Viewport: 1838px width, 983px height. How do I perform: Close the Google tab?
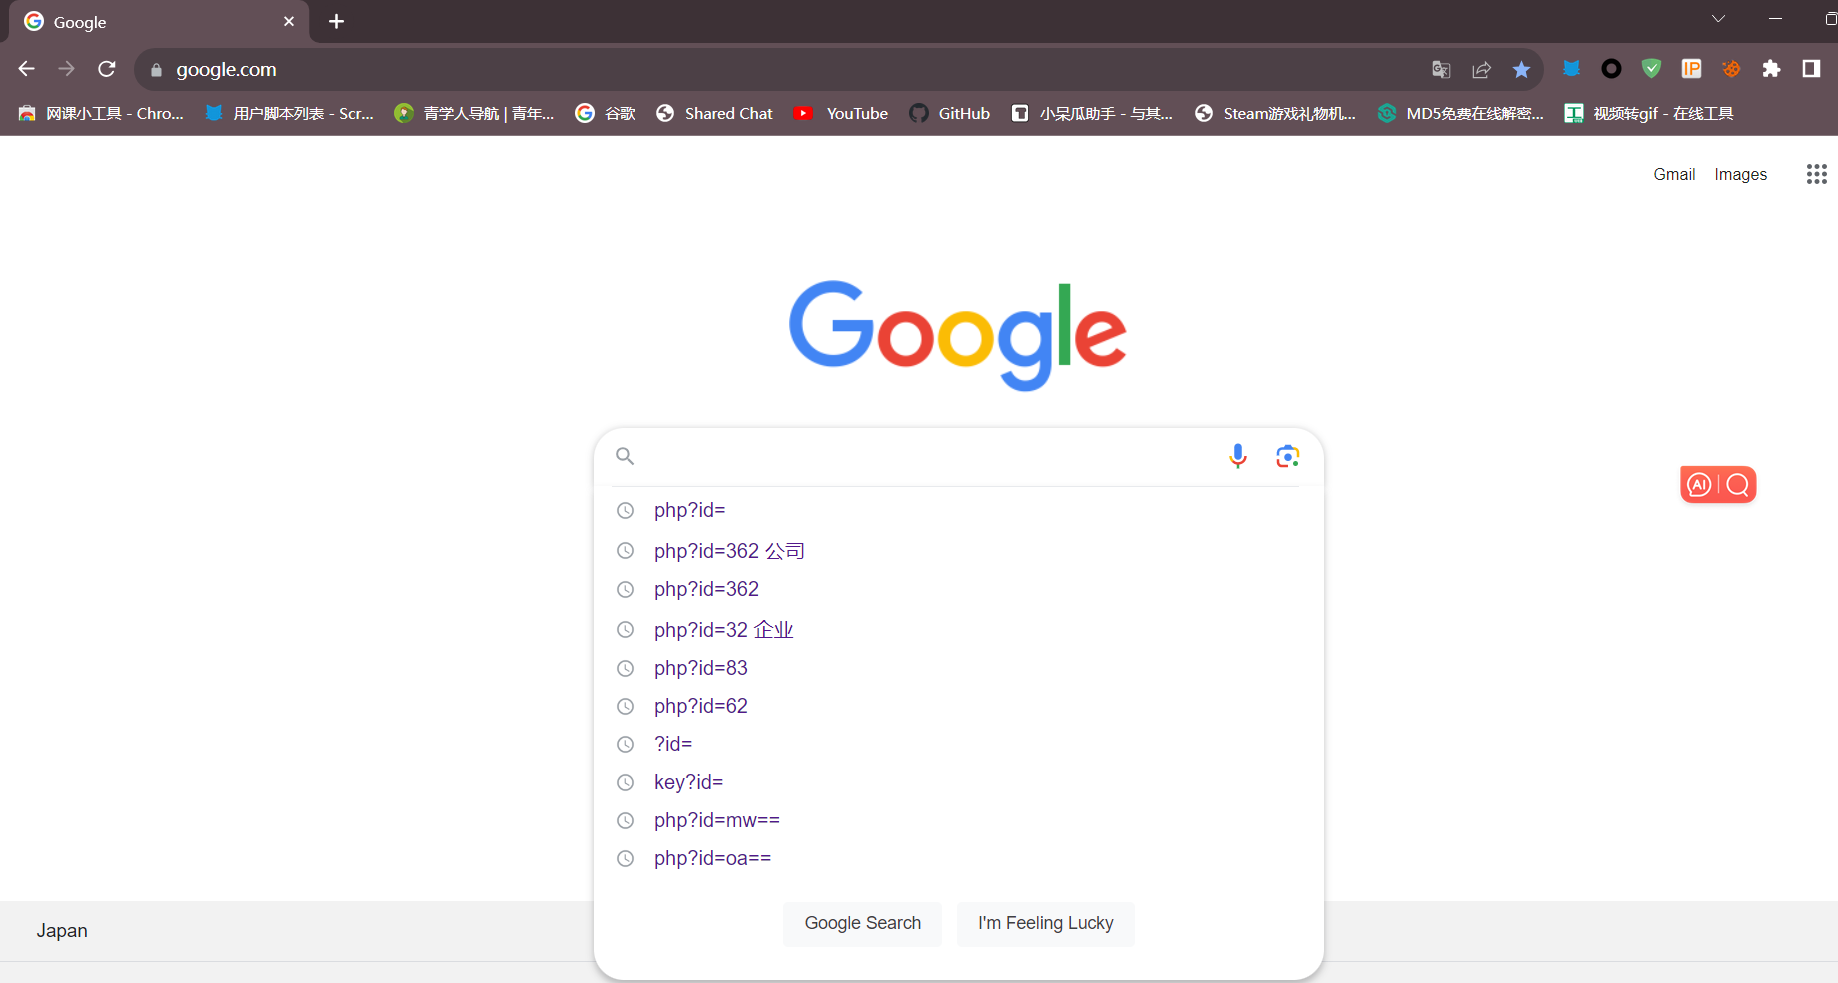click(x=289, y=21)
